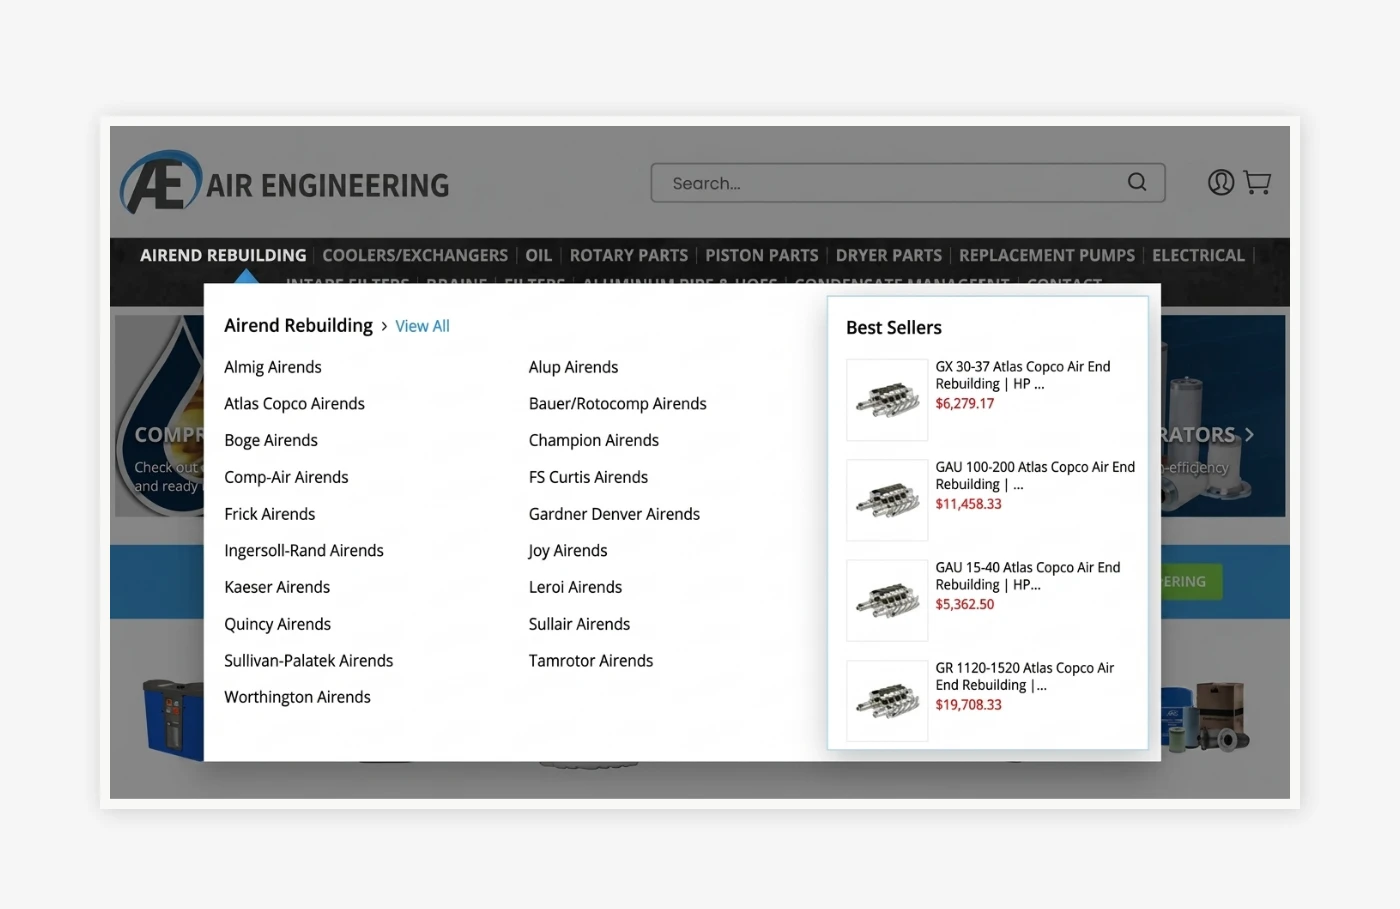Image resolution: width=1400 pixels, height=909 pixels.
Task: Open the user account icon
Action: point(1221,182)
